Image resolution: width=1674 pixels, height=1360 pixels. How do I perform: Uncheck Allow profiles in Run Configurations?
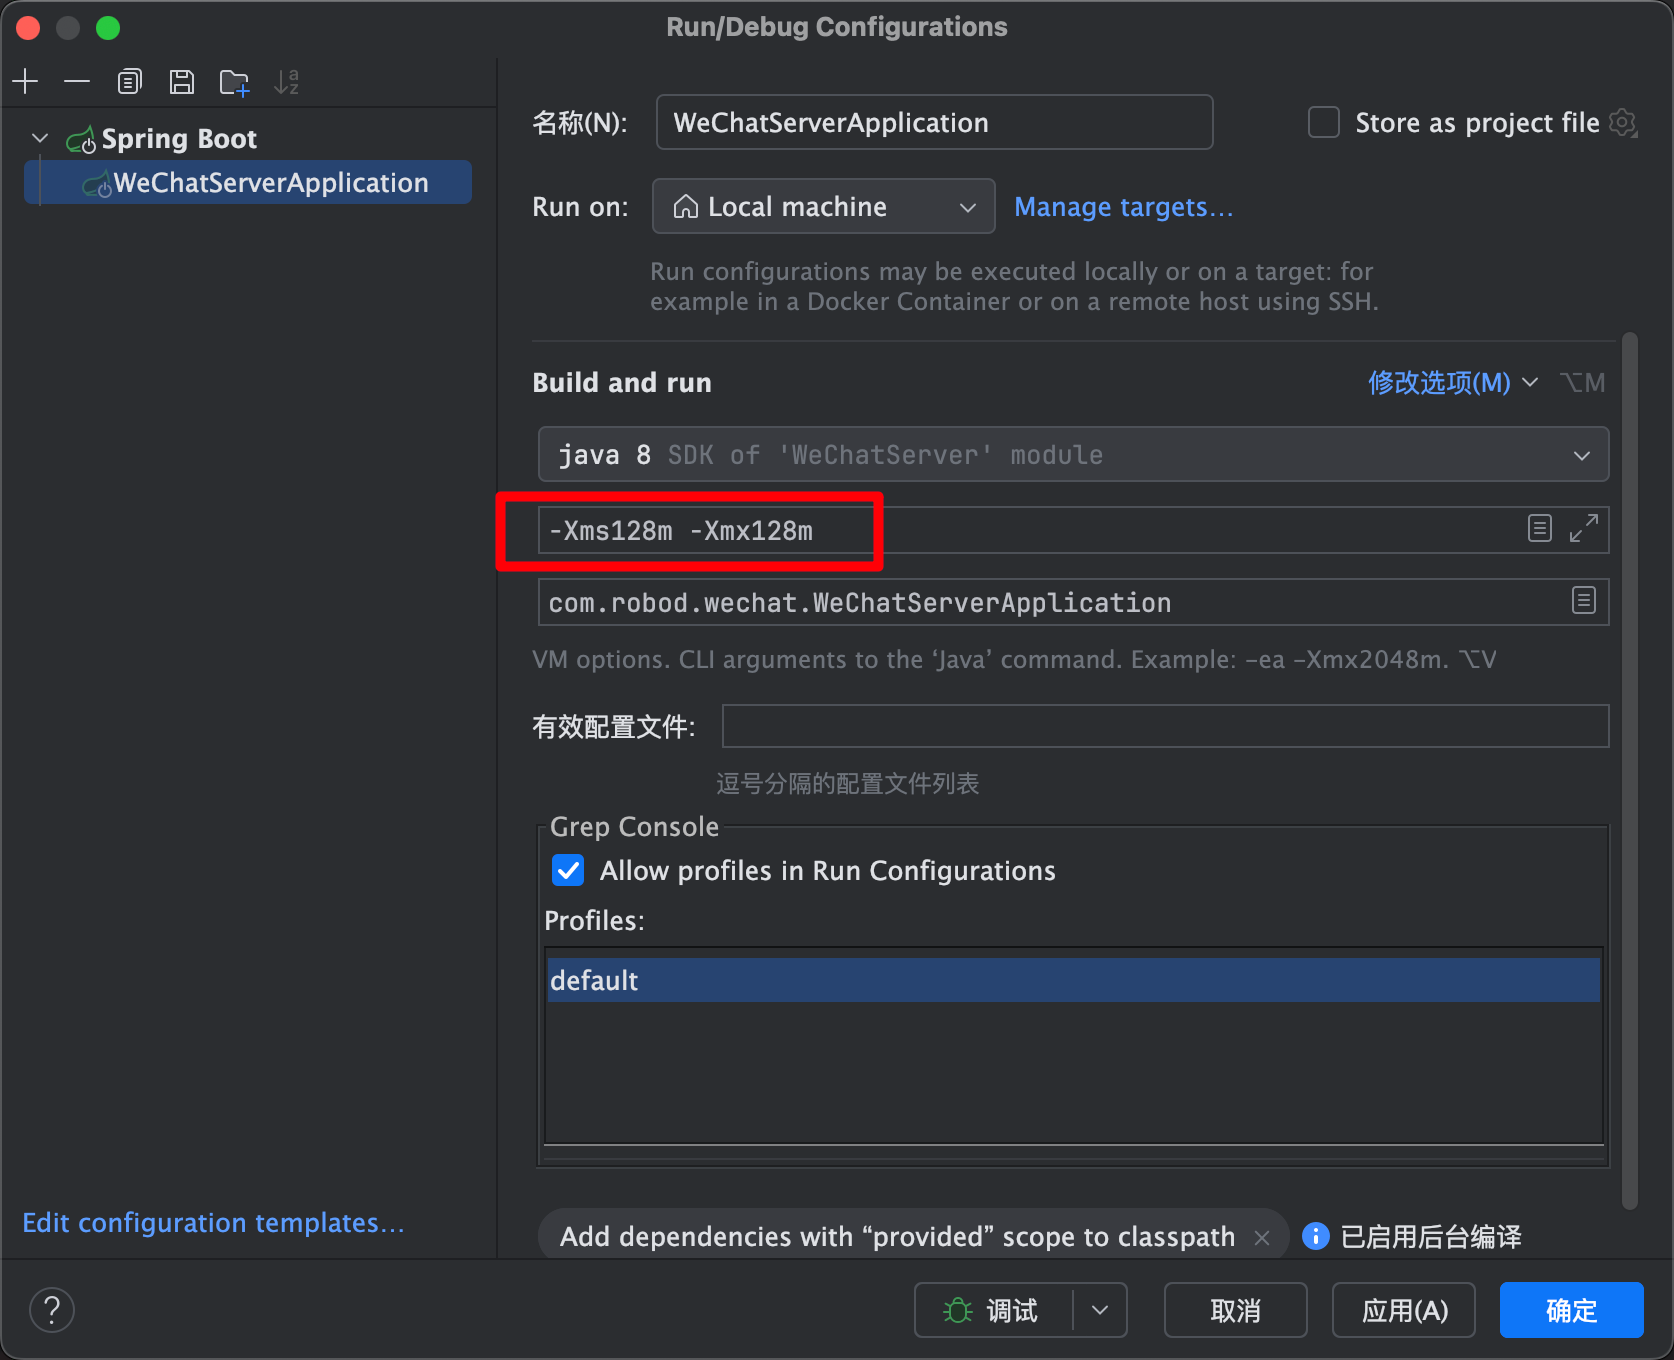(568, 870)
